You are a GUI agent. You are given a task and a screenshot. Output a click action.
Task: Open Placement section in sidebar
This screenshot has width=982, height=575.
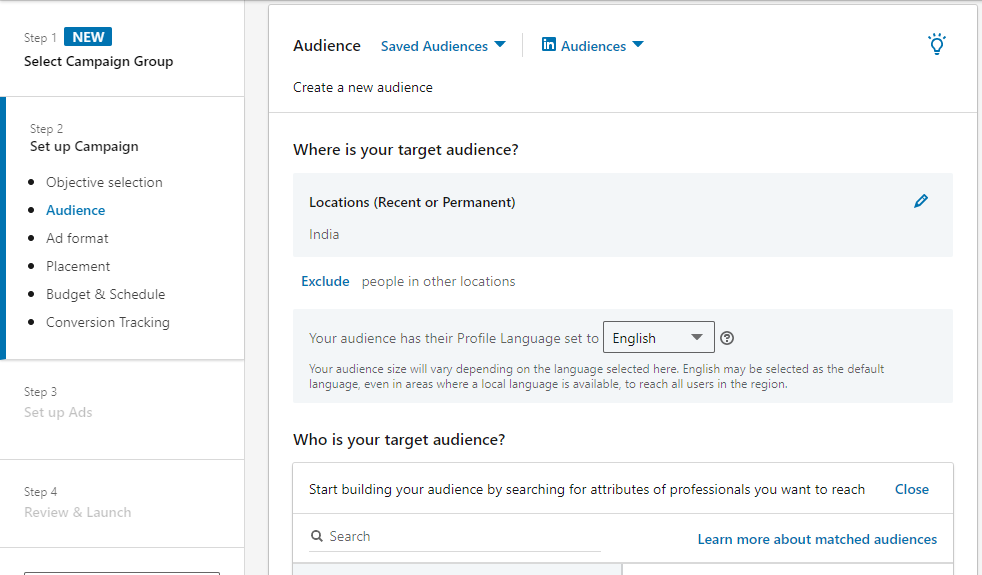click(78, 266)
